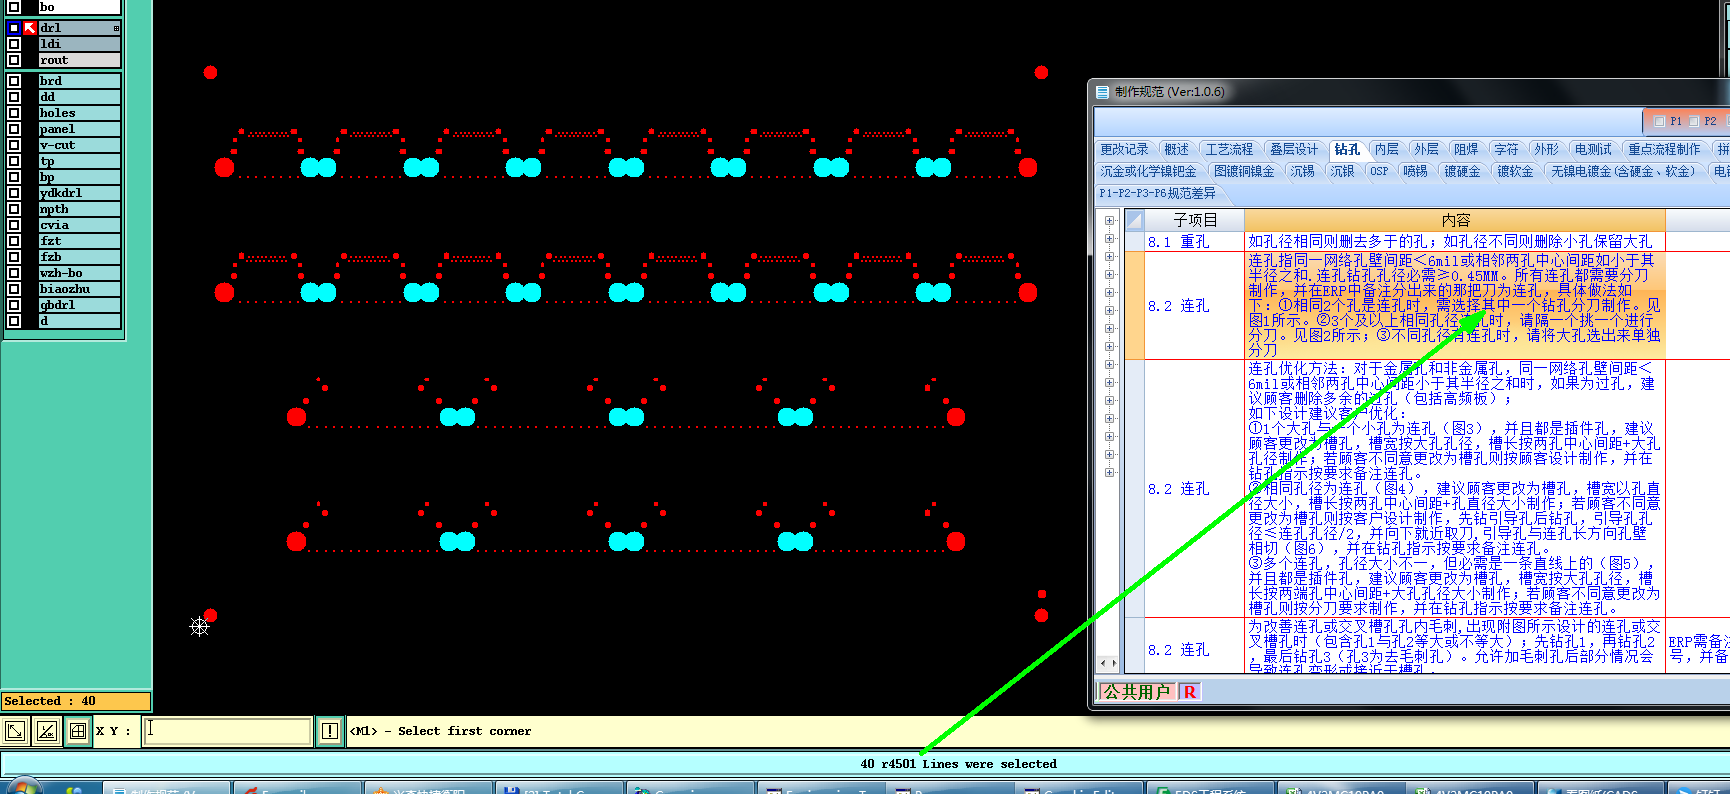Toggle the rout layer display checkbox

pos(14,60)
